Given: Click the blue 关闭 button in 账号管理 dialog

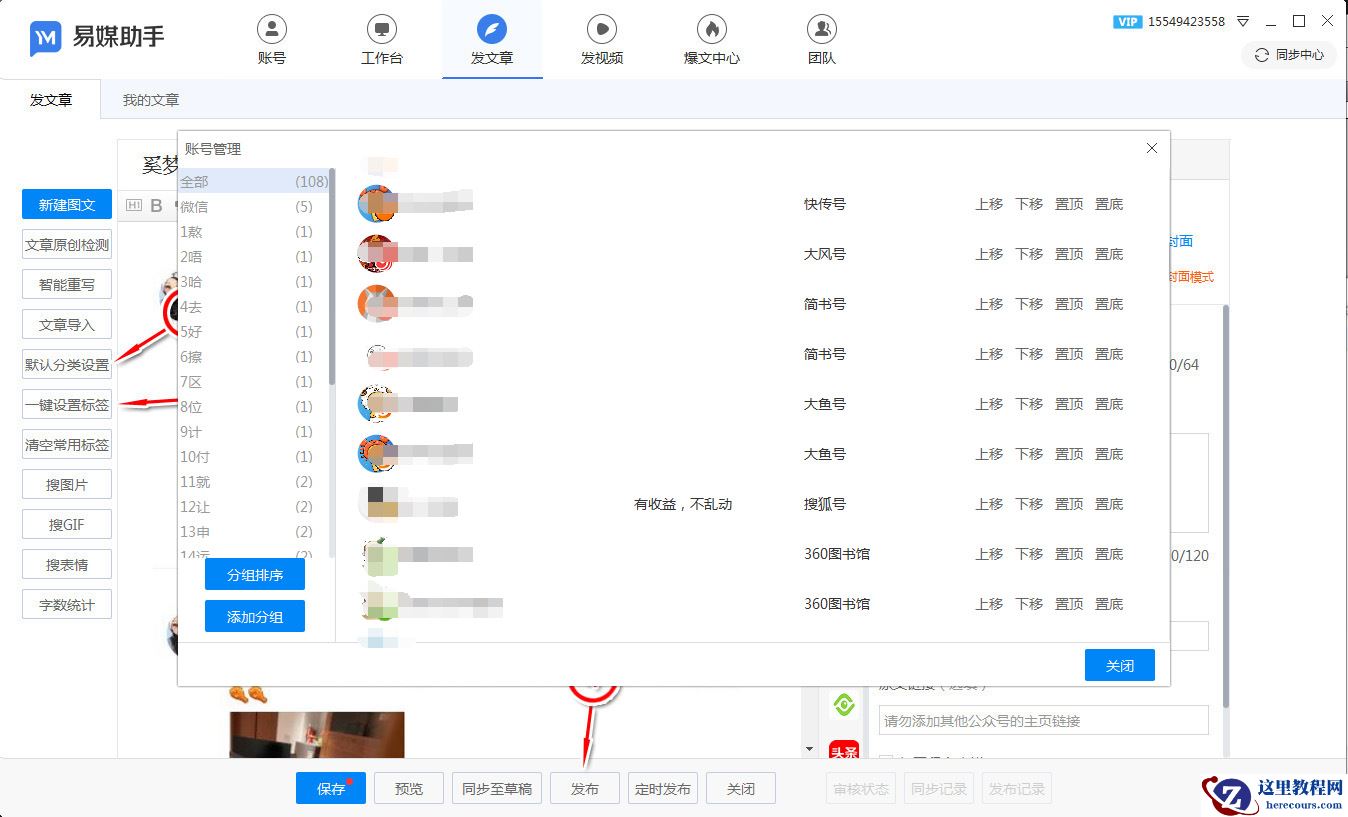Looking at the screenshot, I should [1120, 665].
